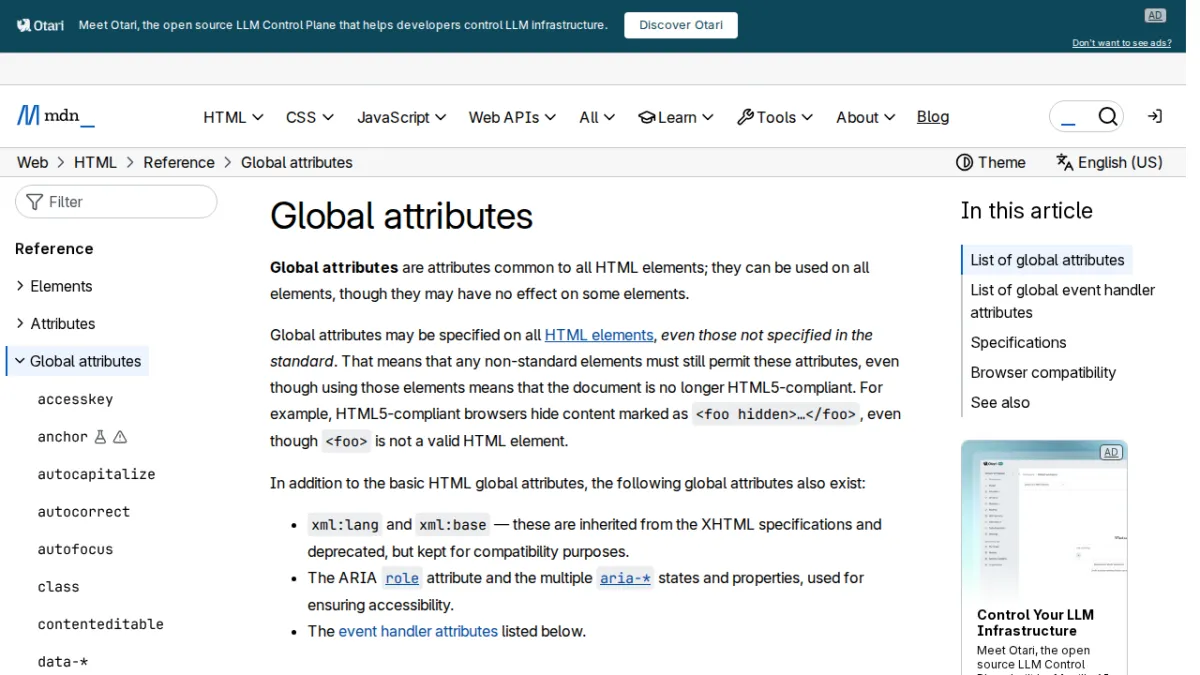Open the Learn navigation menu

(x=676, y=117)
